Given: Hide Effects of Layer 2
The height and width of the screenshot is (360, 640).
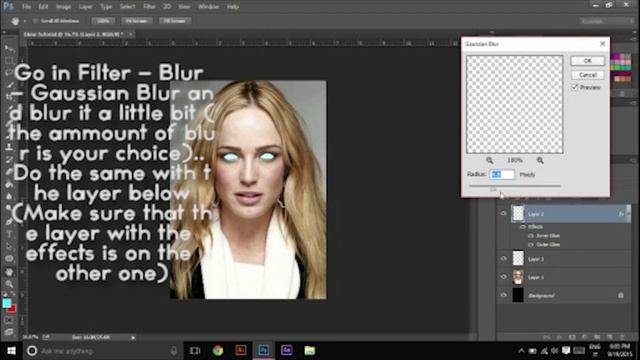Looking at the screenshot, I should 523,227.
